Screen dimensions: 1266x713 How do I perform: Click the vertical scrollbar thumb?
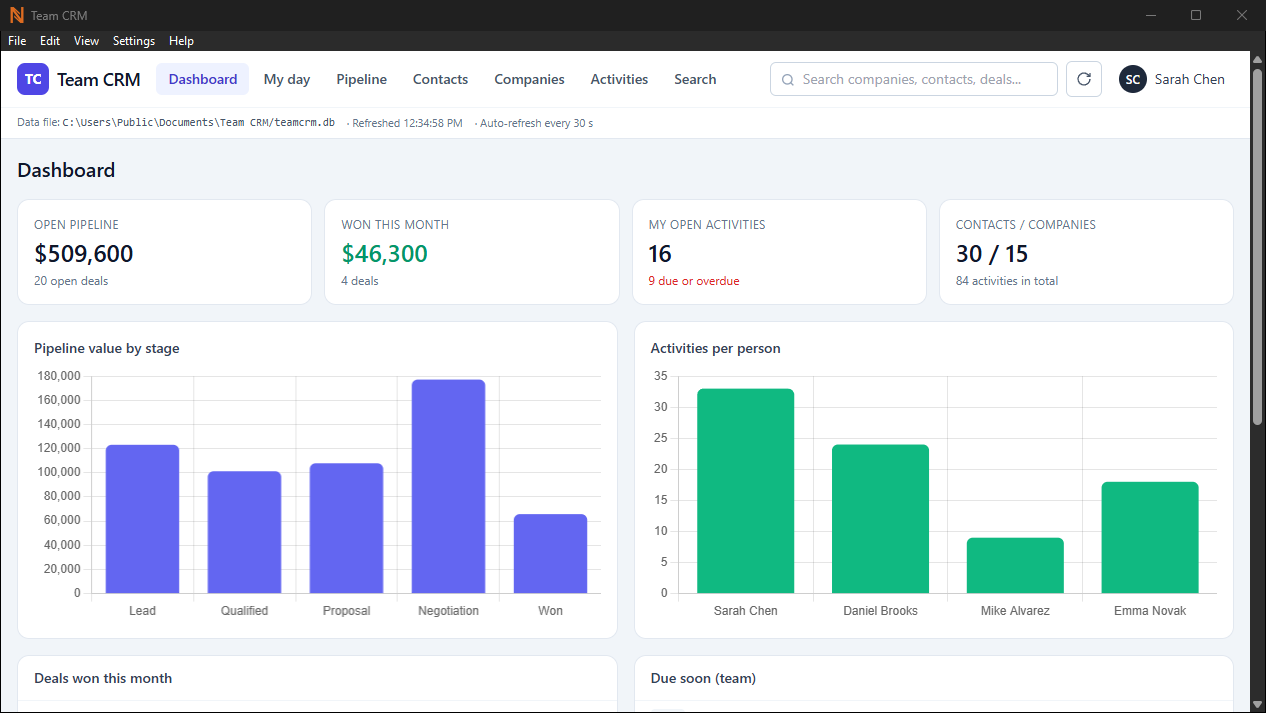tap(1258, 246)
